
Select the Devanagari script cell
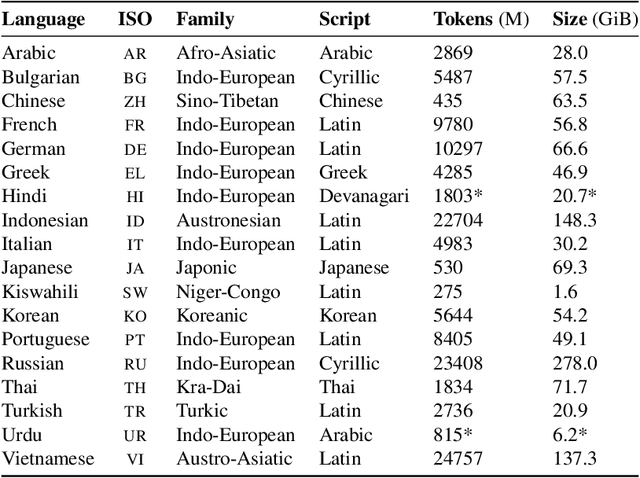tap(364, 197)
